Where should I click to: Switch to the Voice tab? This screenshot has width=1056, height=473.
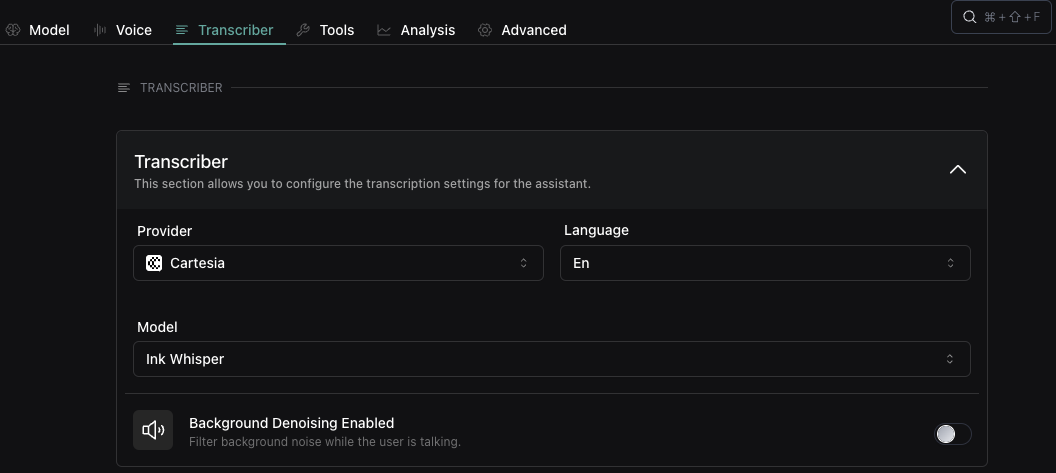tap(133, 30)
